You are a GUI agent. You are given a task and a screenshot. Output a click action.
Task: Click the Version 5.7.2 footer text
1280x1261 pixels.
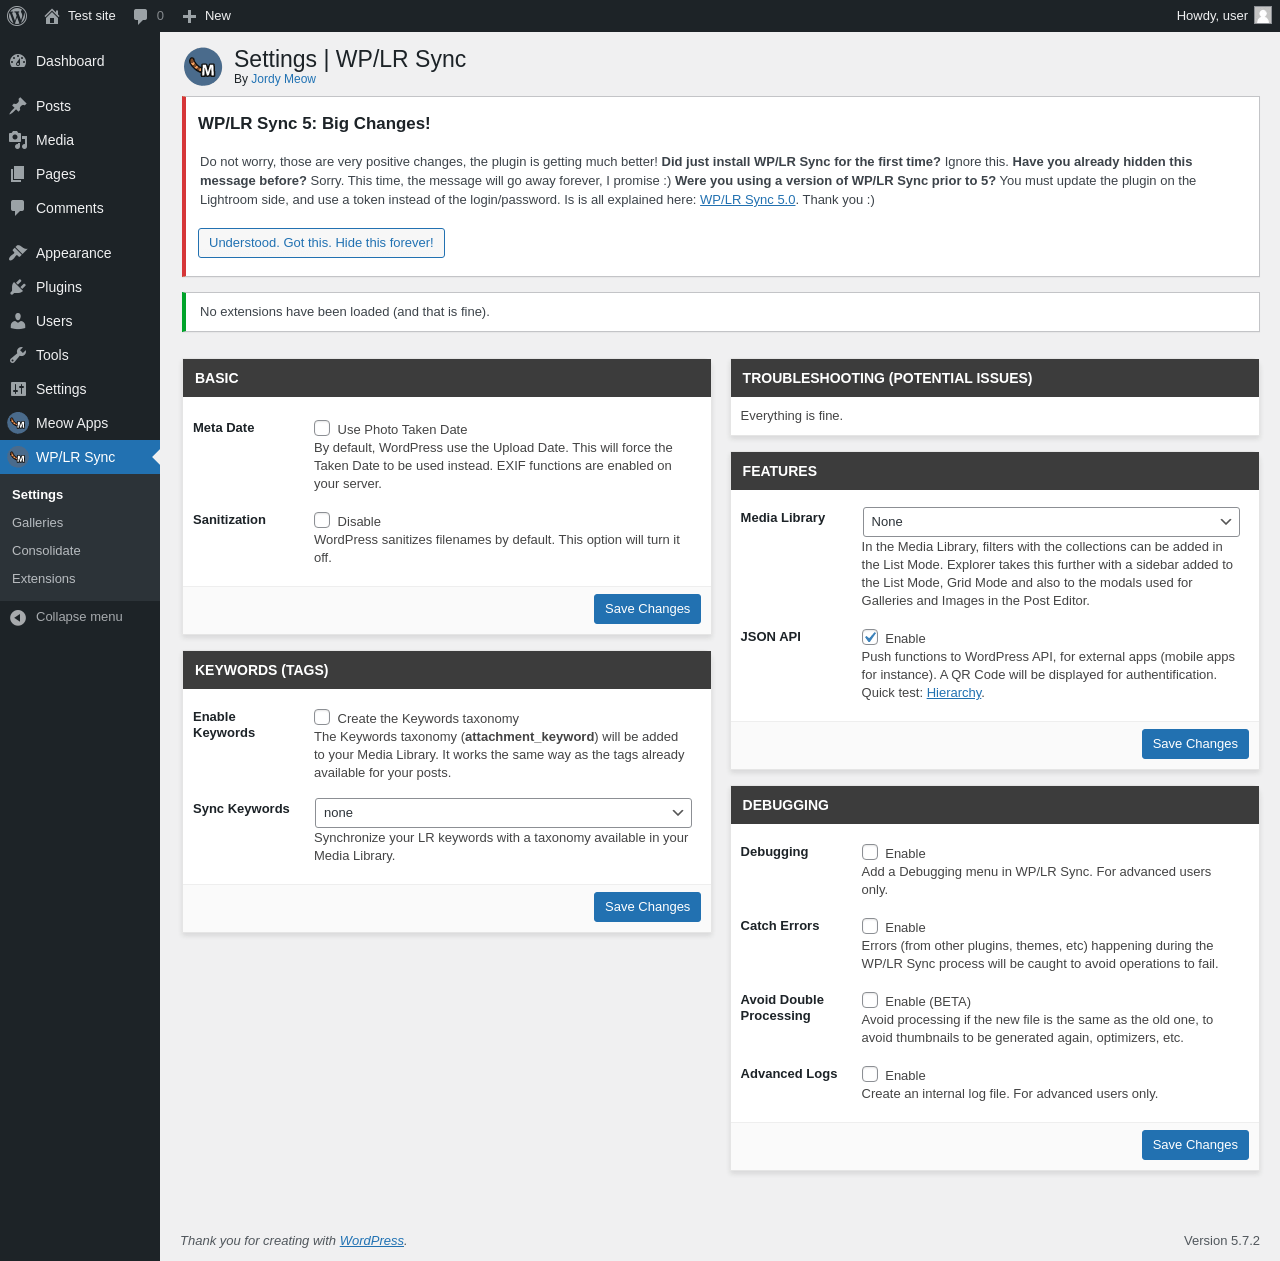1222,1241
